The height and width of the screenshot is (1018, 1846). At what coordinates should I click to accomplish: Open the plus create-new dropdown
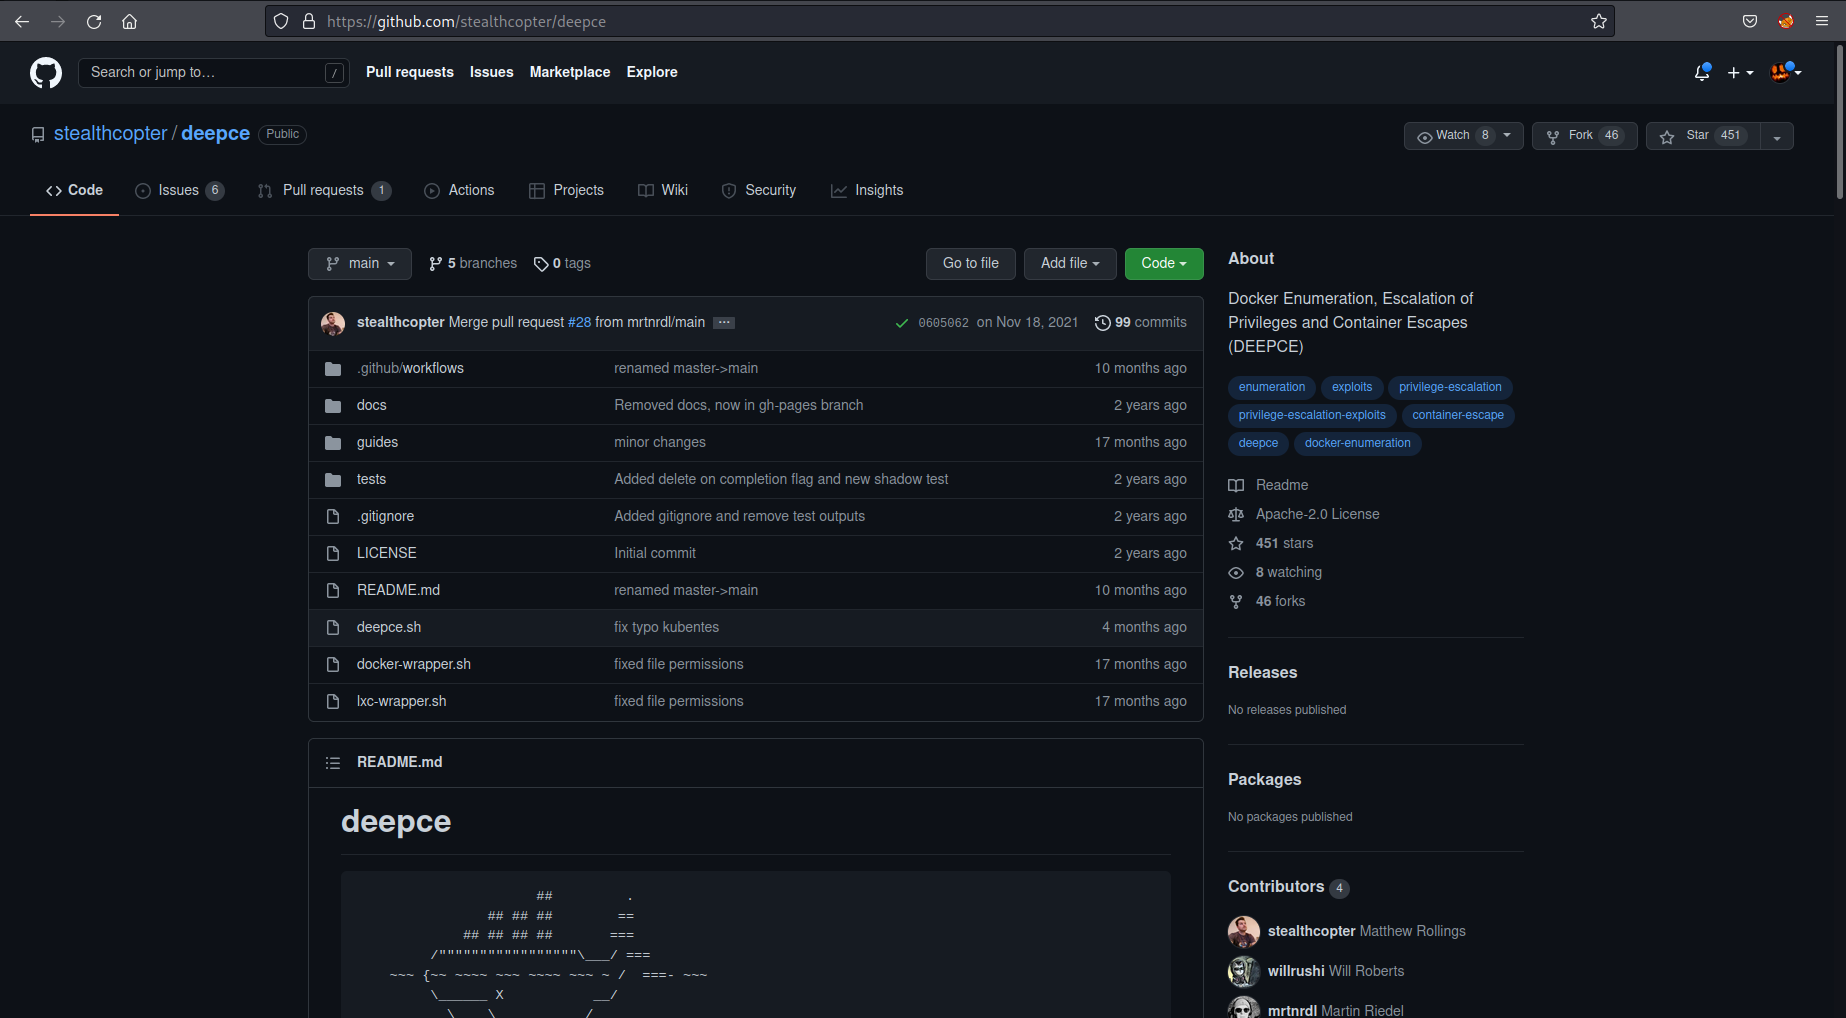tap(1740, 72)
